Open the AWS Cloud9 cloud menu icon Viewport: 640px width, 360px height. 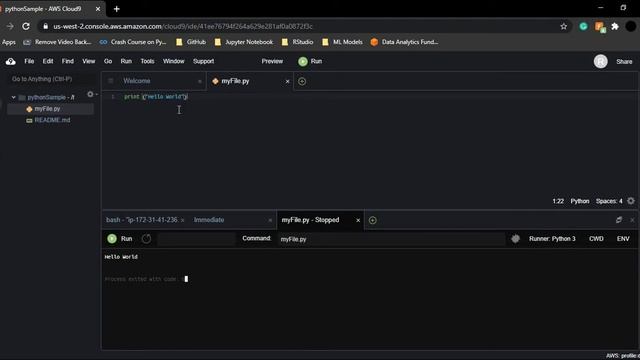click(x=11, y=62)
